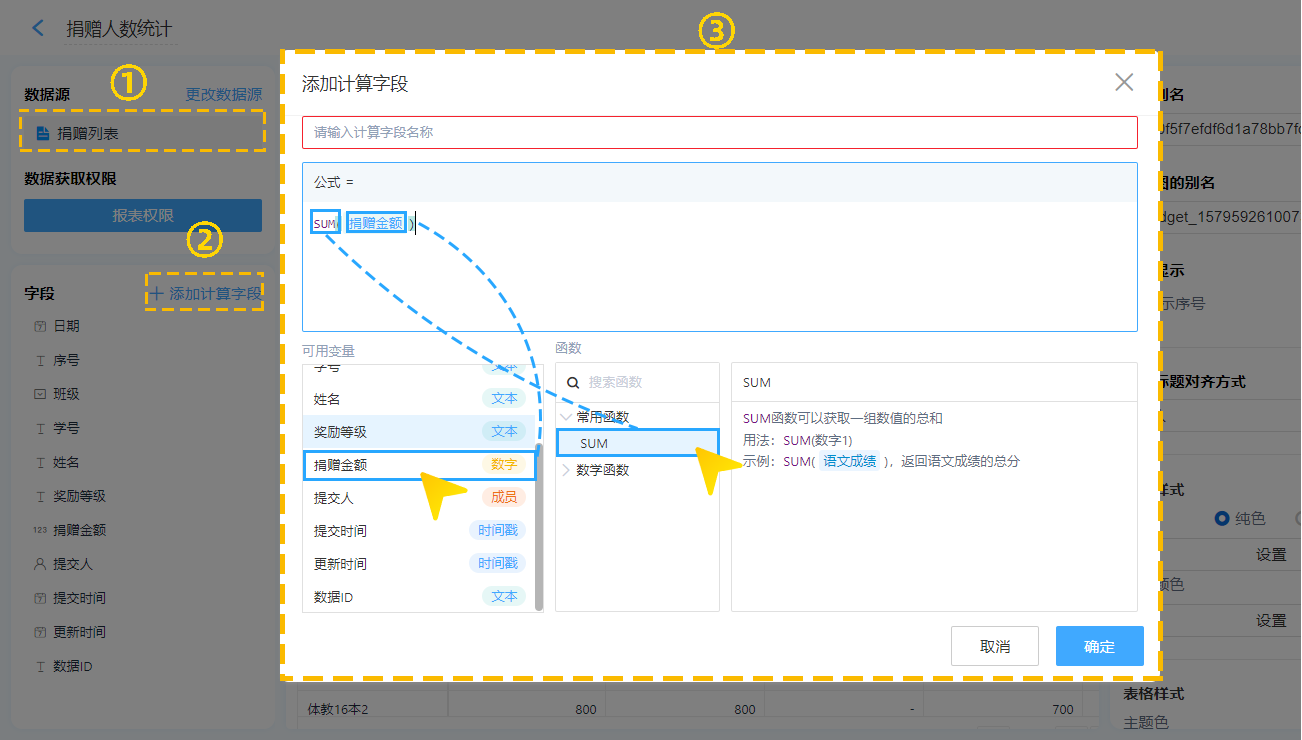Click the 捐赠列表 data source icon

(42, 133)
